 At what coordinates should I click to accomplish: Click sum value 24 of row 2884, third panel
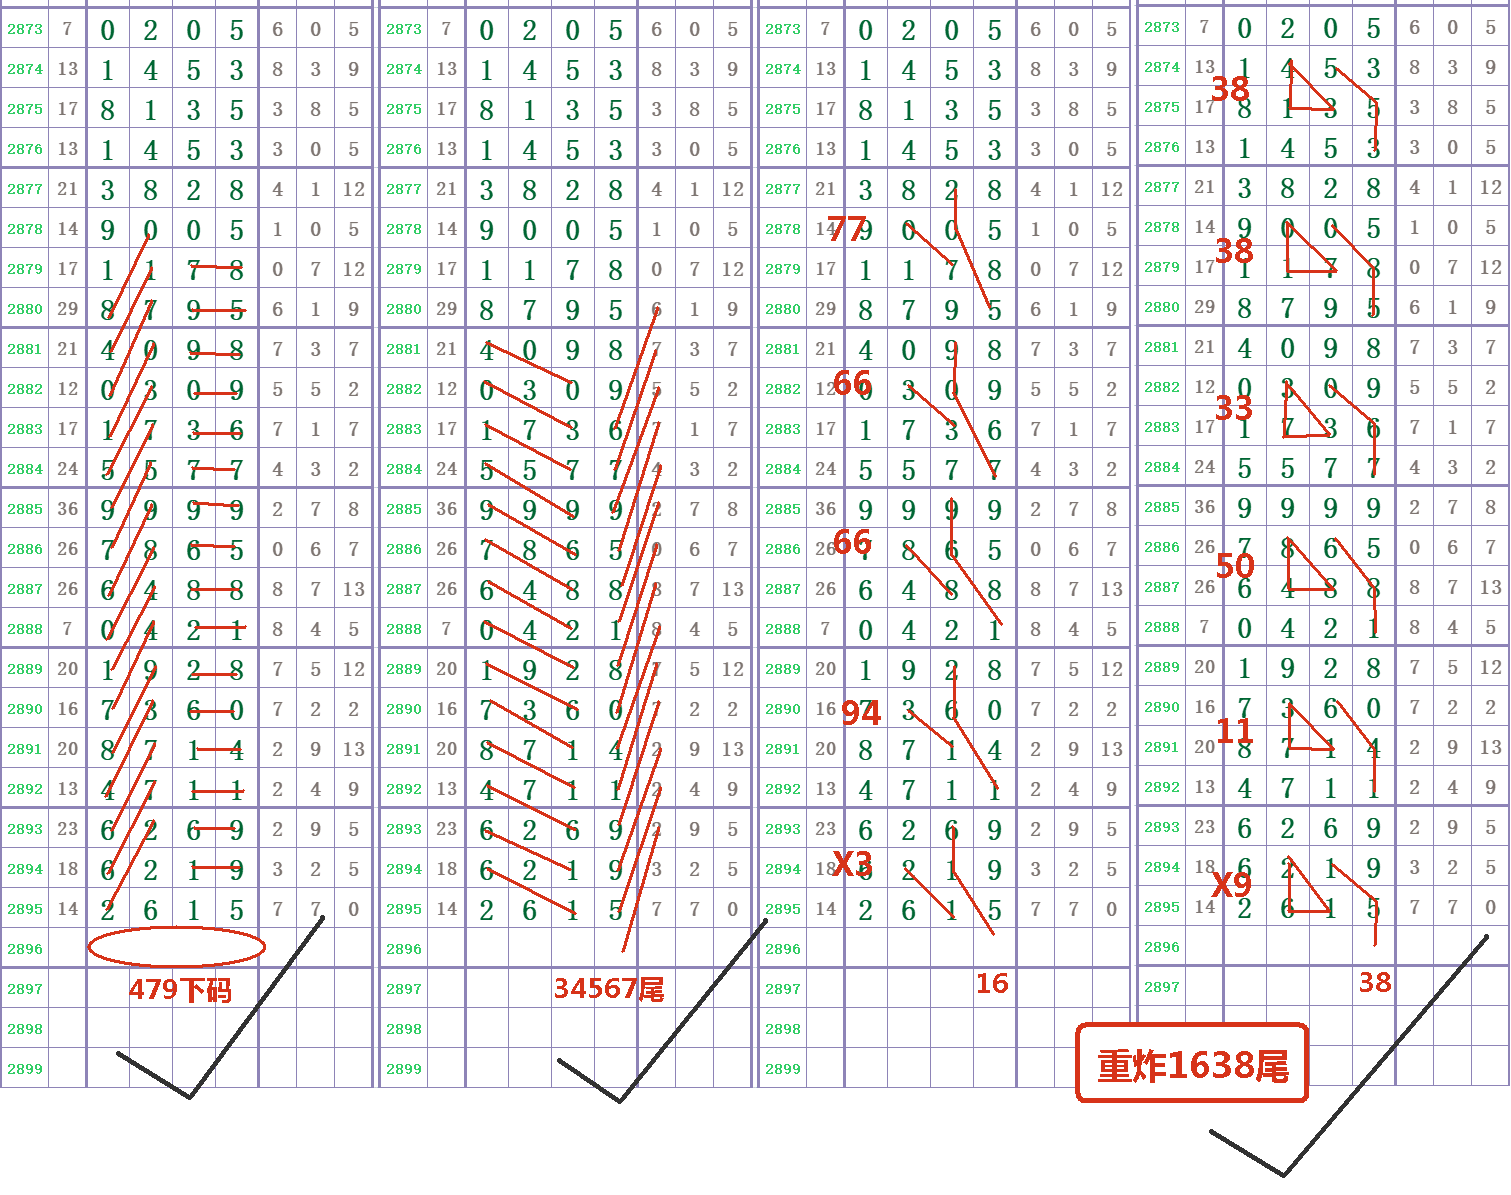825,469
